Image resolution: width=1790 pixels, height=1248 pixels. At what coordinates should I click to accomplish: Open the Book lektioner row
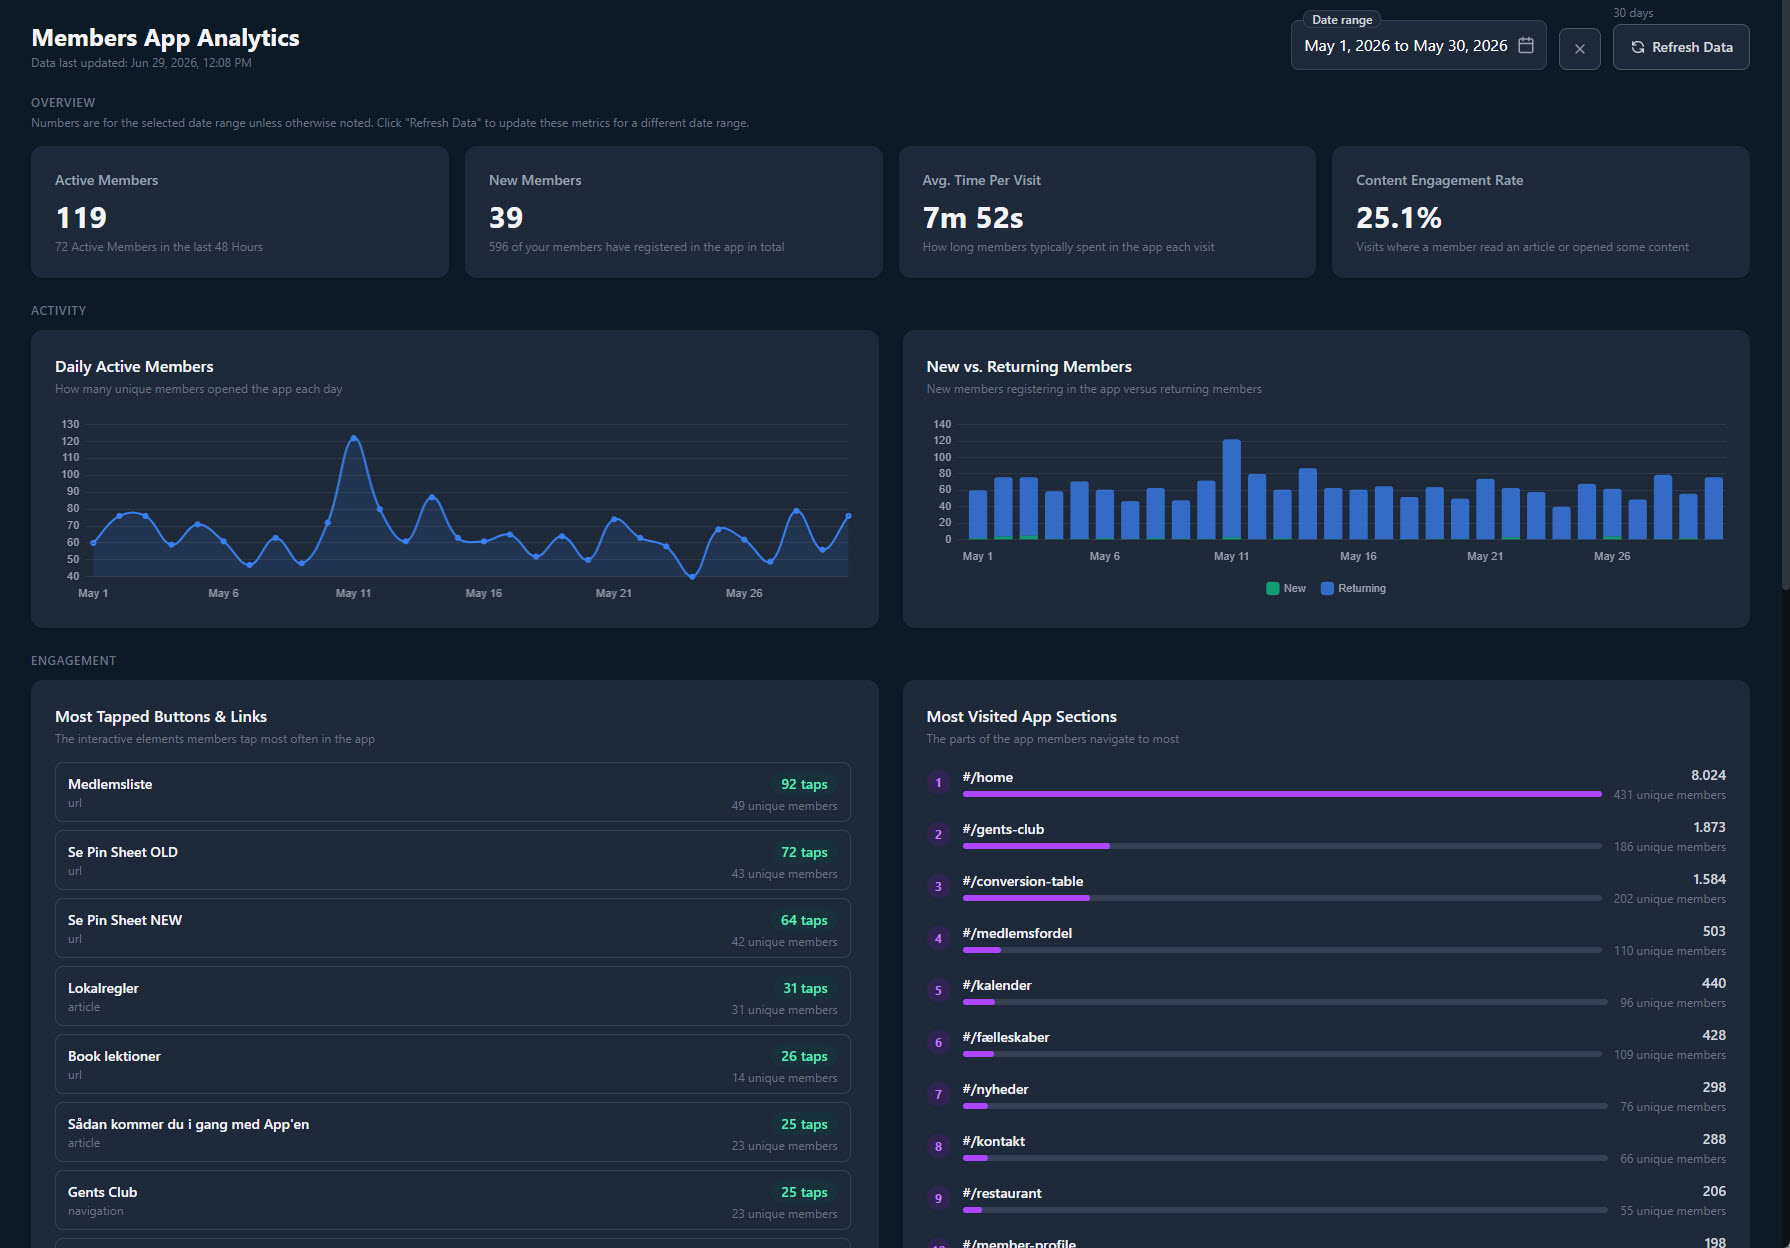(x=453, y=1064)
